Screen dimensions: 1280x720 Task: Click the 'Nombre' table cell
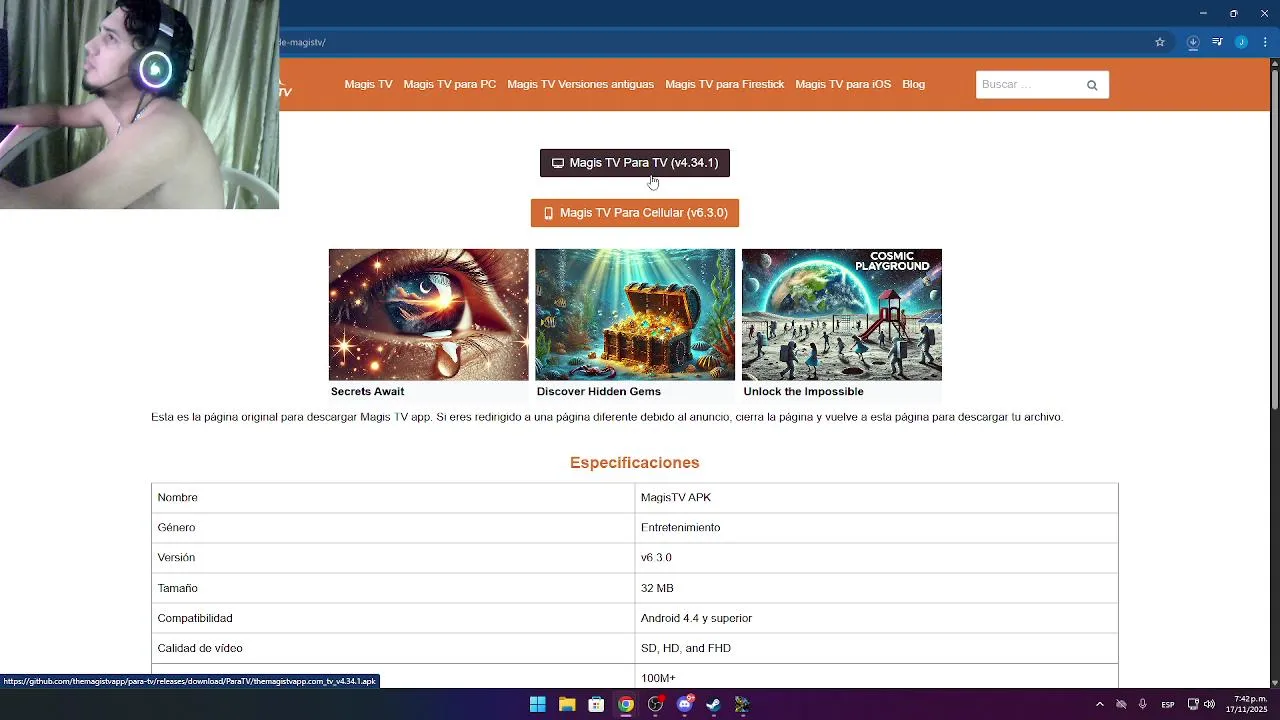(393, 497)
